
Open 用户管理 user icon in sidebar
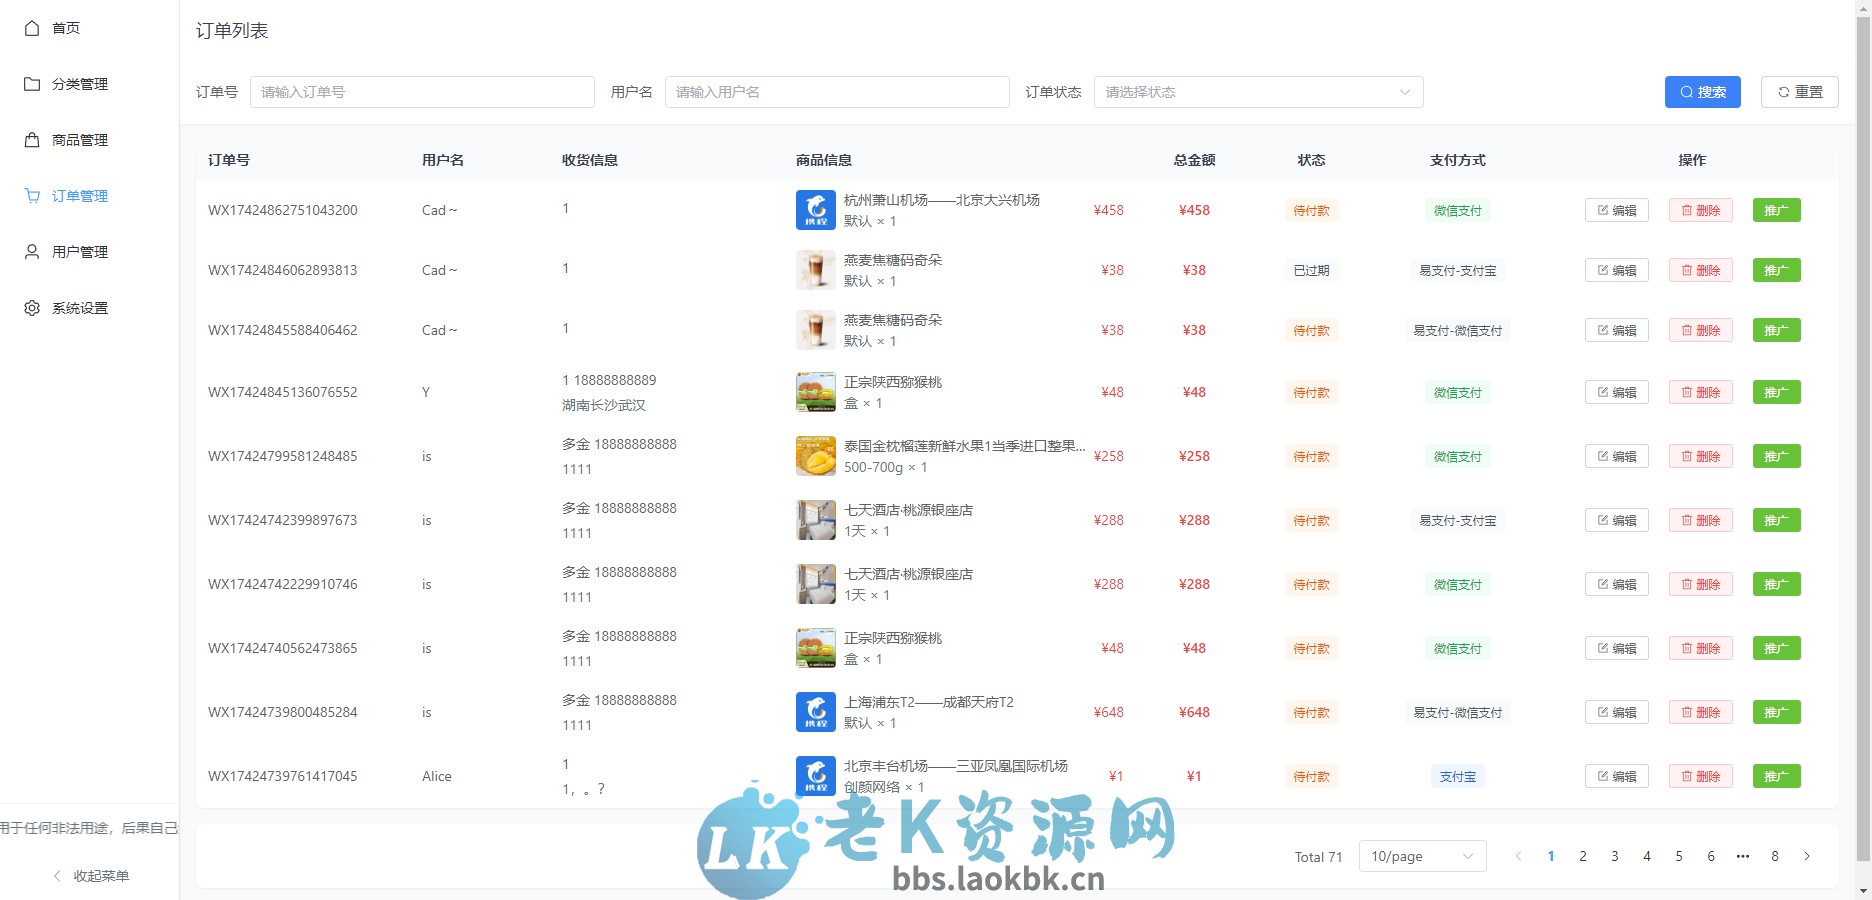tap(31, 252)
